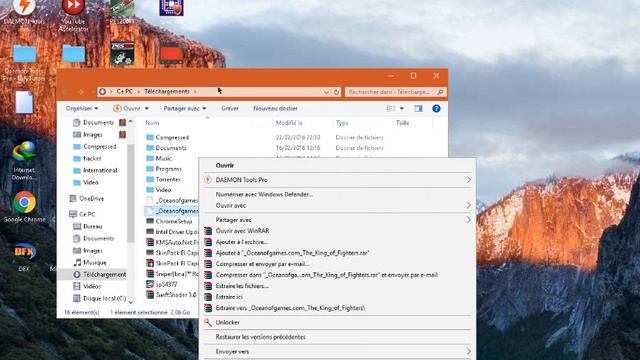Click the Nouveau dossier button
This screenshot has height=360, width=640.
(275, 109)
